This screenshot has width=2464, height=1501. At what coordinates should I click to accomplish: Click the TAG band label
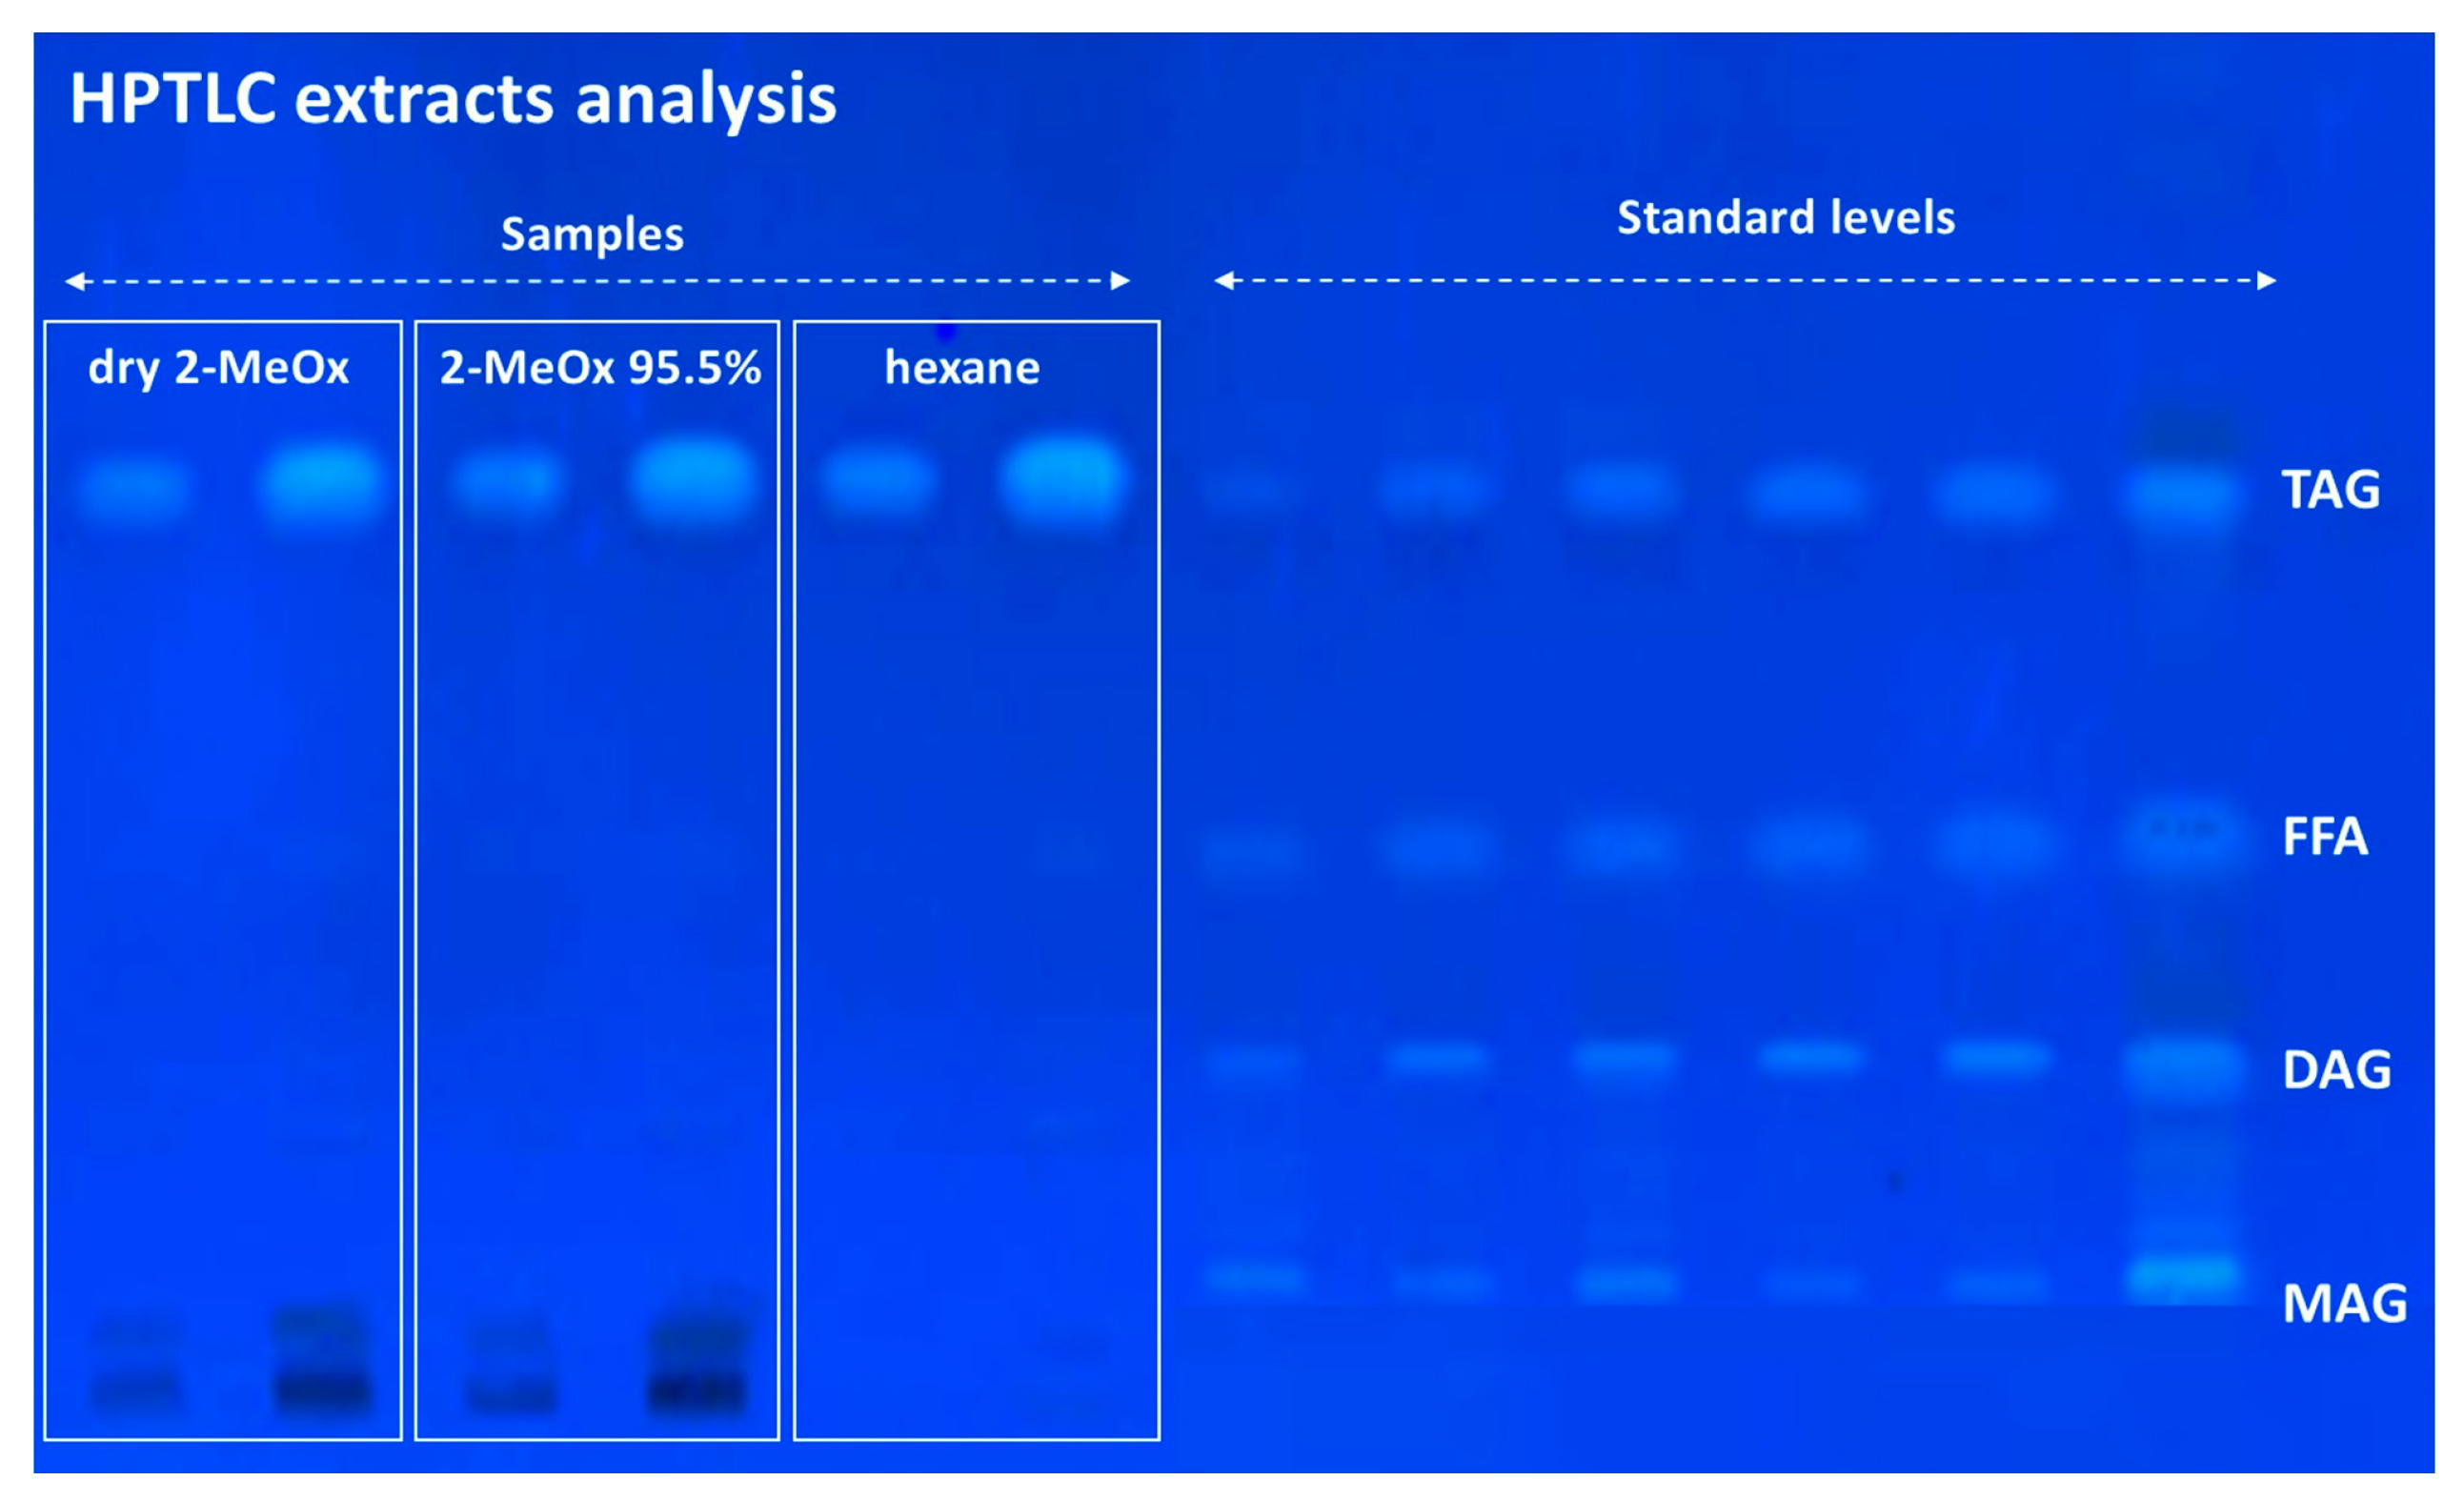pyautogui.click(x=2330, y=489)
